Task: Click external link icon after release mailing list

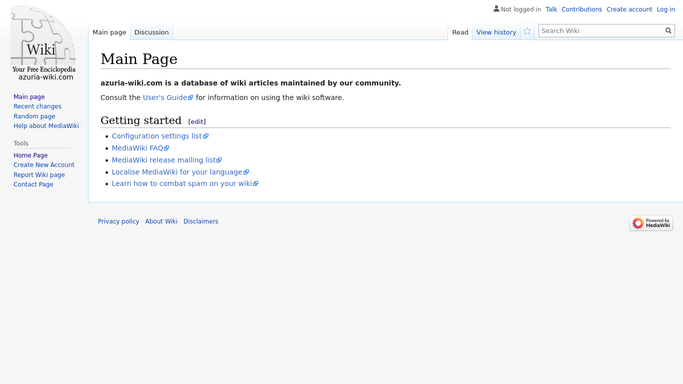Action: pos(219,160)
